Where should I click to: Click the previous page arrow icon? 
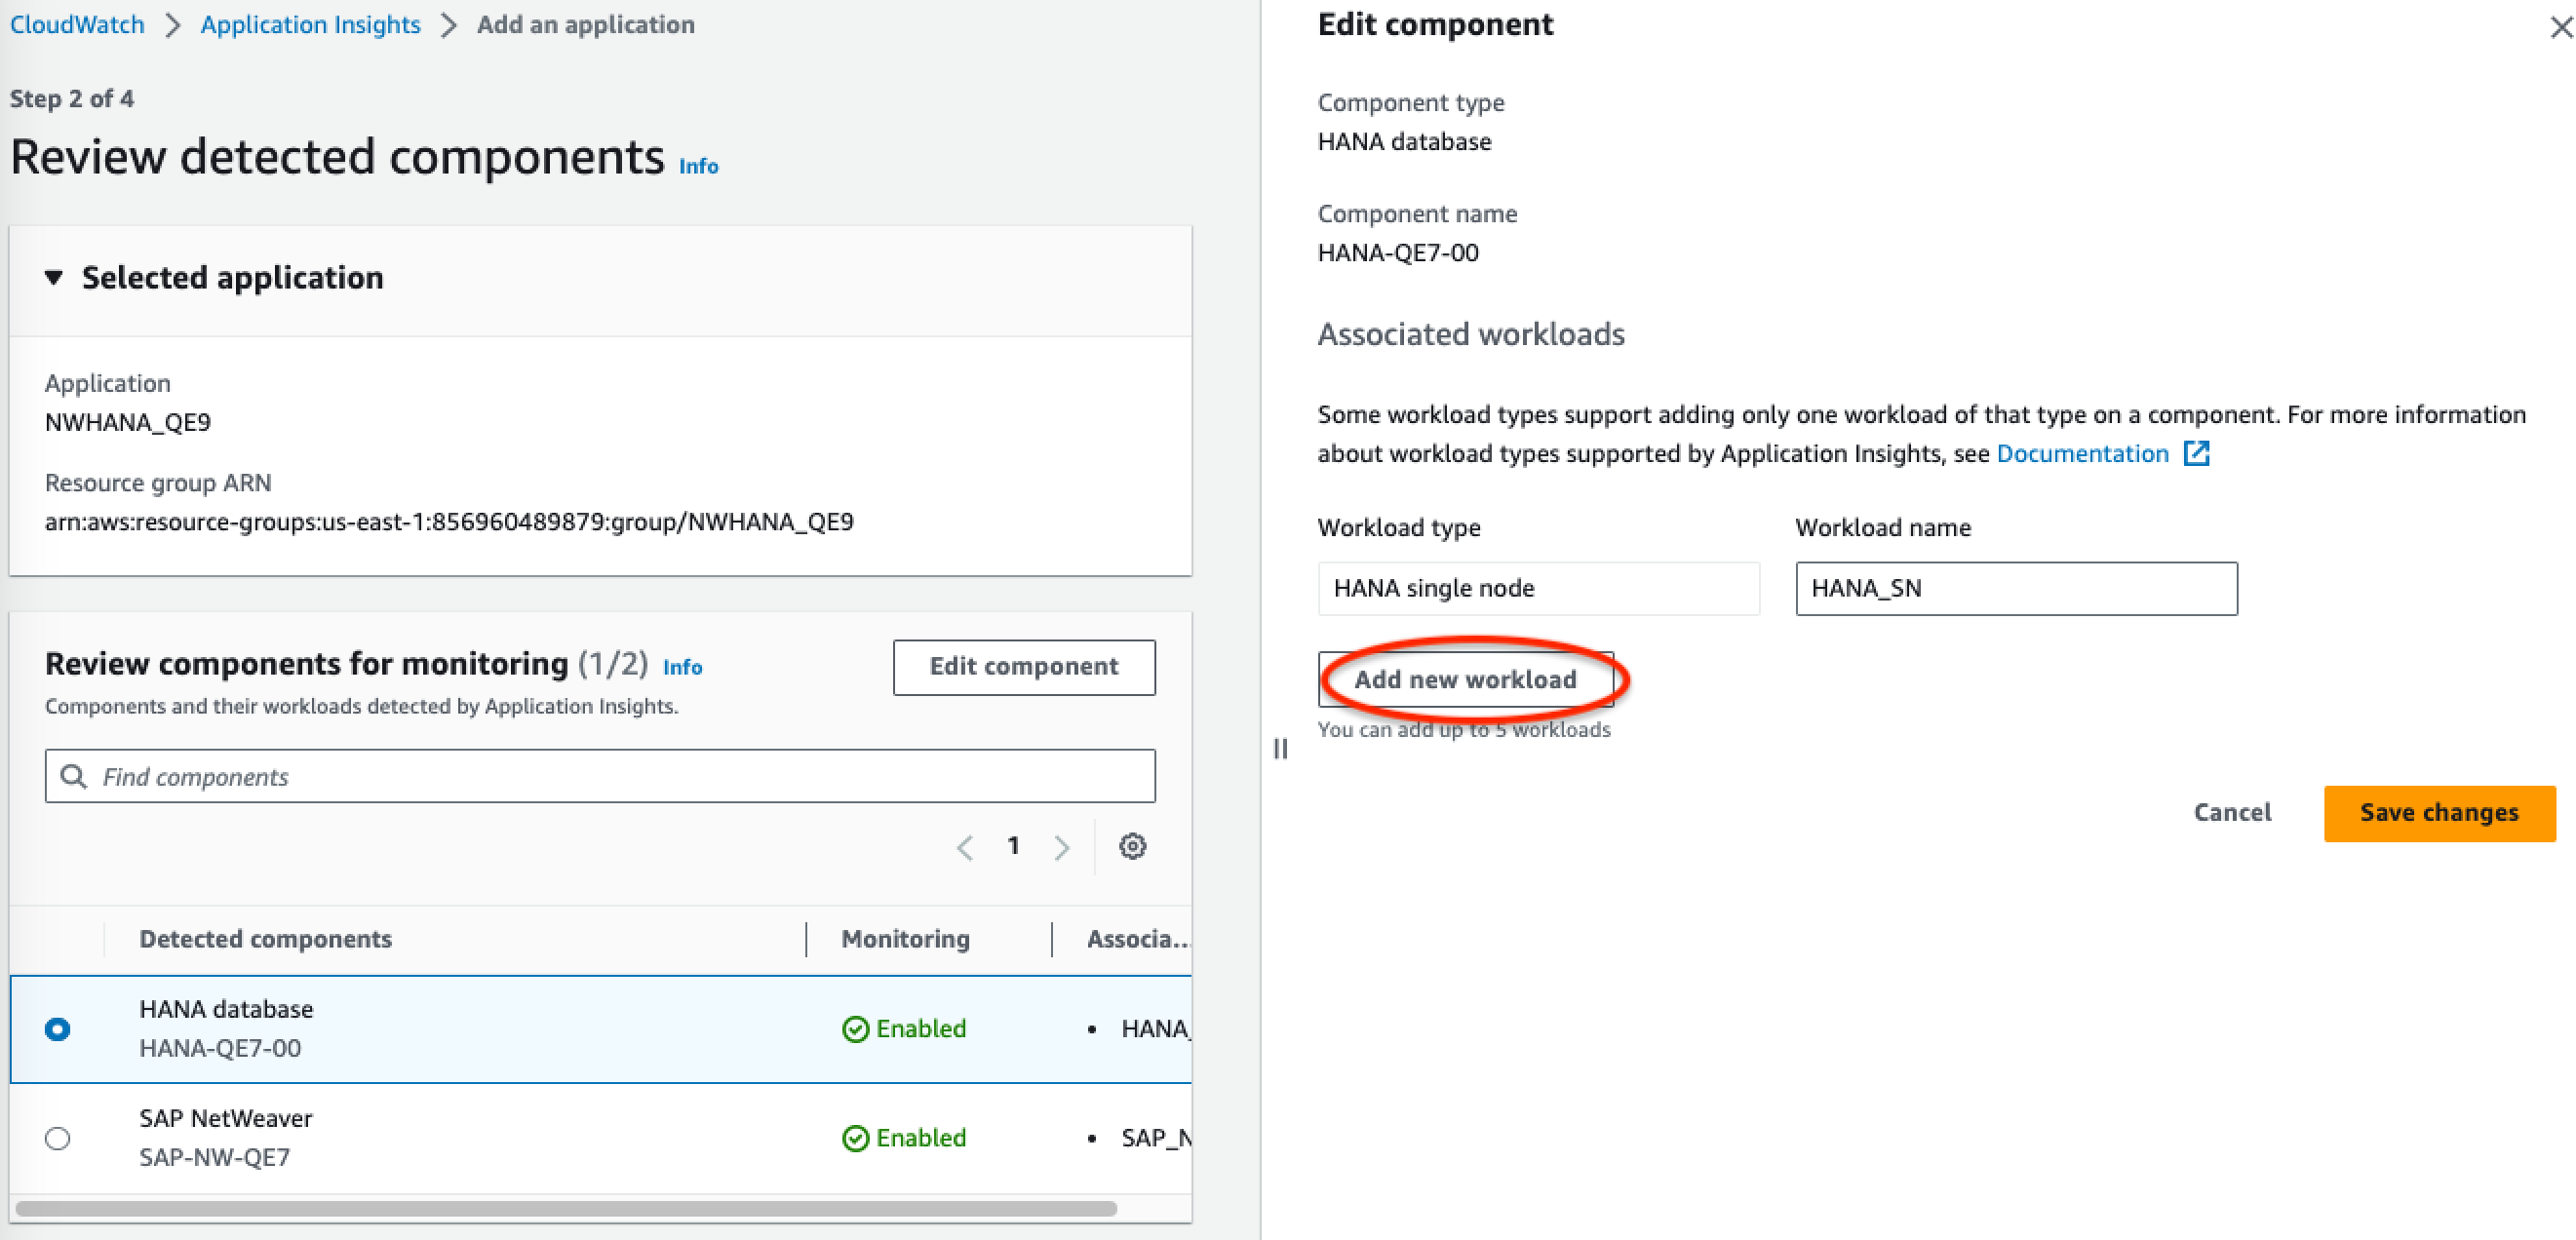[966, 847]
